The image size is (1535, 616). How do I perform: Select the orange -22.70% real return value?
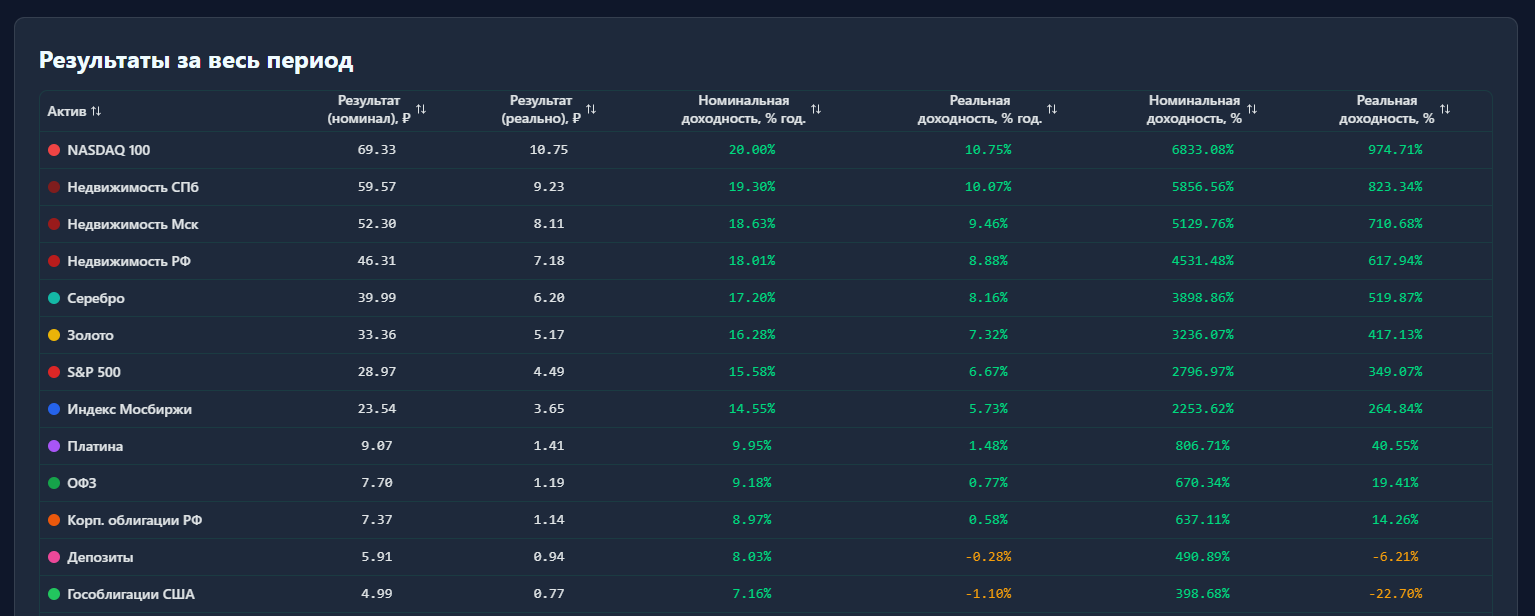(1394, 594)
